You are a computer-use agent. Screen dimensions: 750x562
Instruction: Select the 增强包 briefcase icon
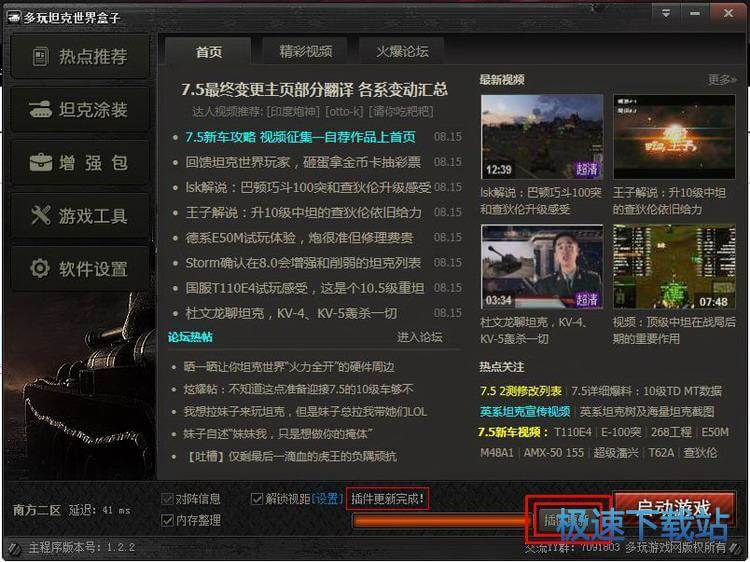[40, 162]
